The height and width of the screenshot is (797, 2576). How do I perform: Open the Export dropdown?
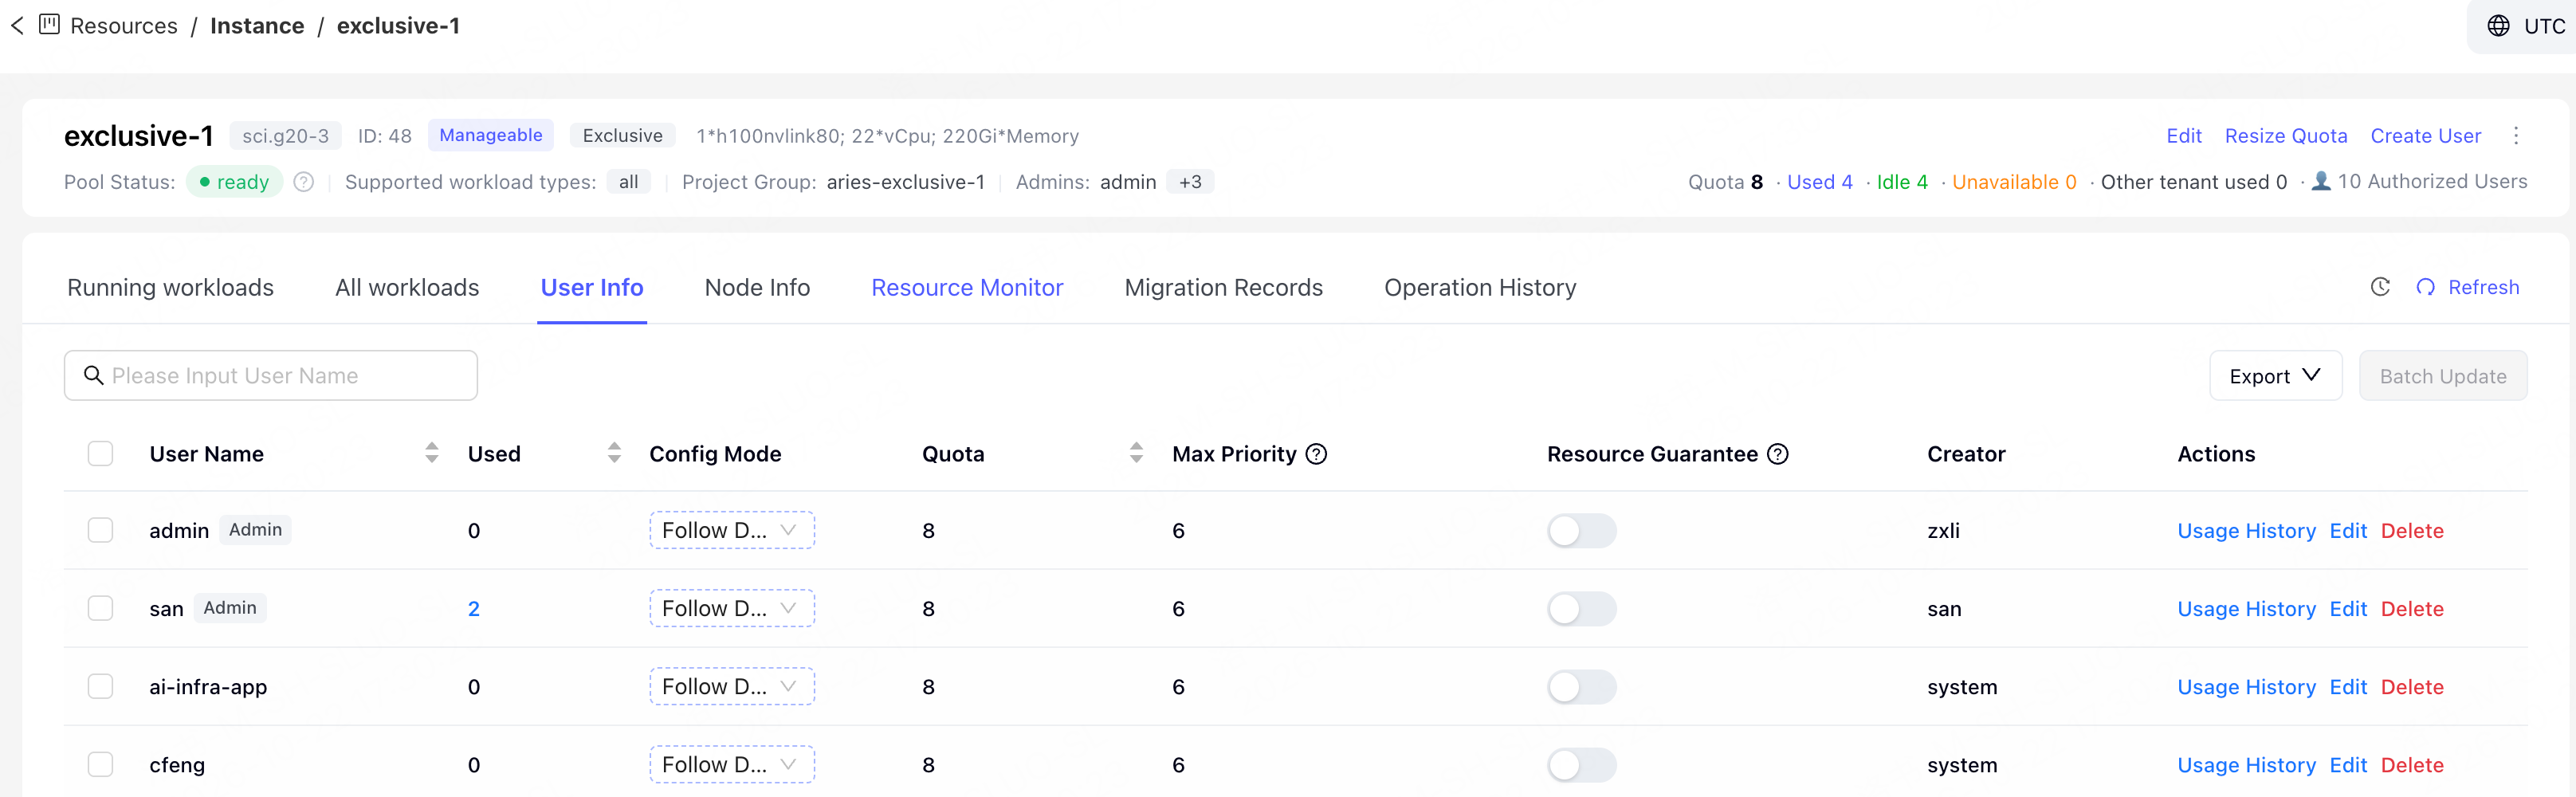point(2275,376)
